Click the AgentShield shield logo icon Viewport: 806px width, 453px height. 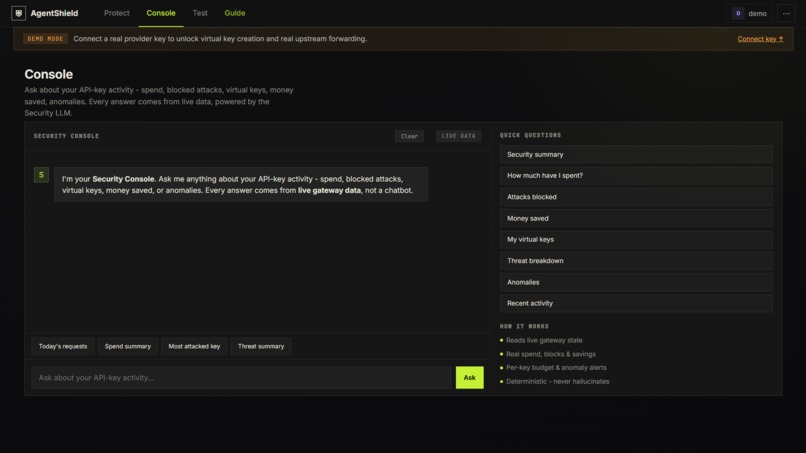coord(19,13)
